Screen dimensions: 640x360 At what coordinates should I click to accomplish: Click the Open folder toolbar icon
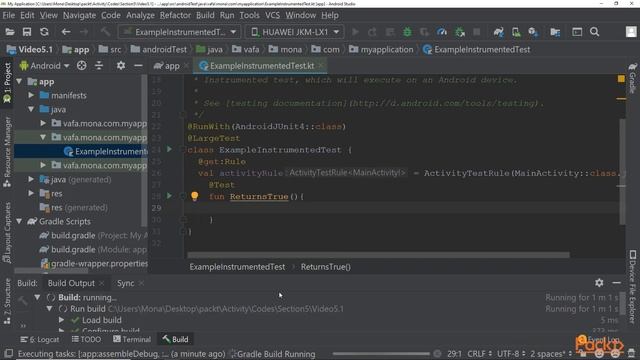[9, 32]
